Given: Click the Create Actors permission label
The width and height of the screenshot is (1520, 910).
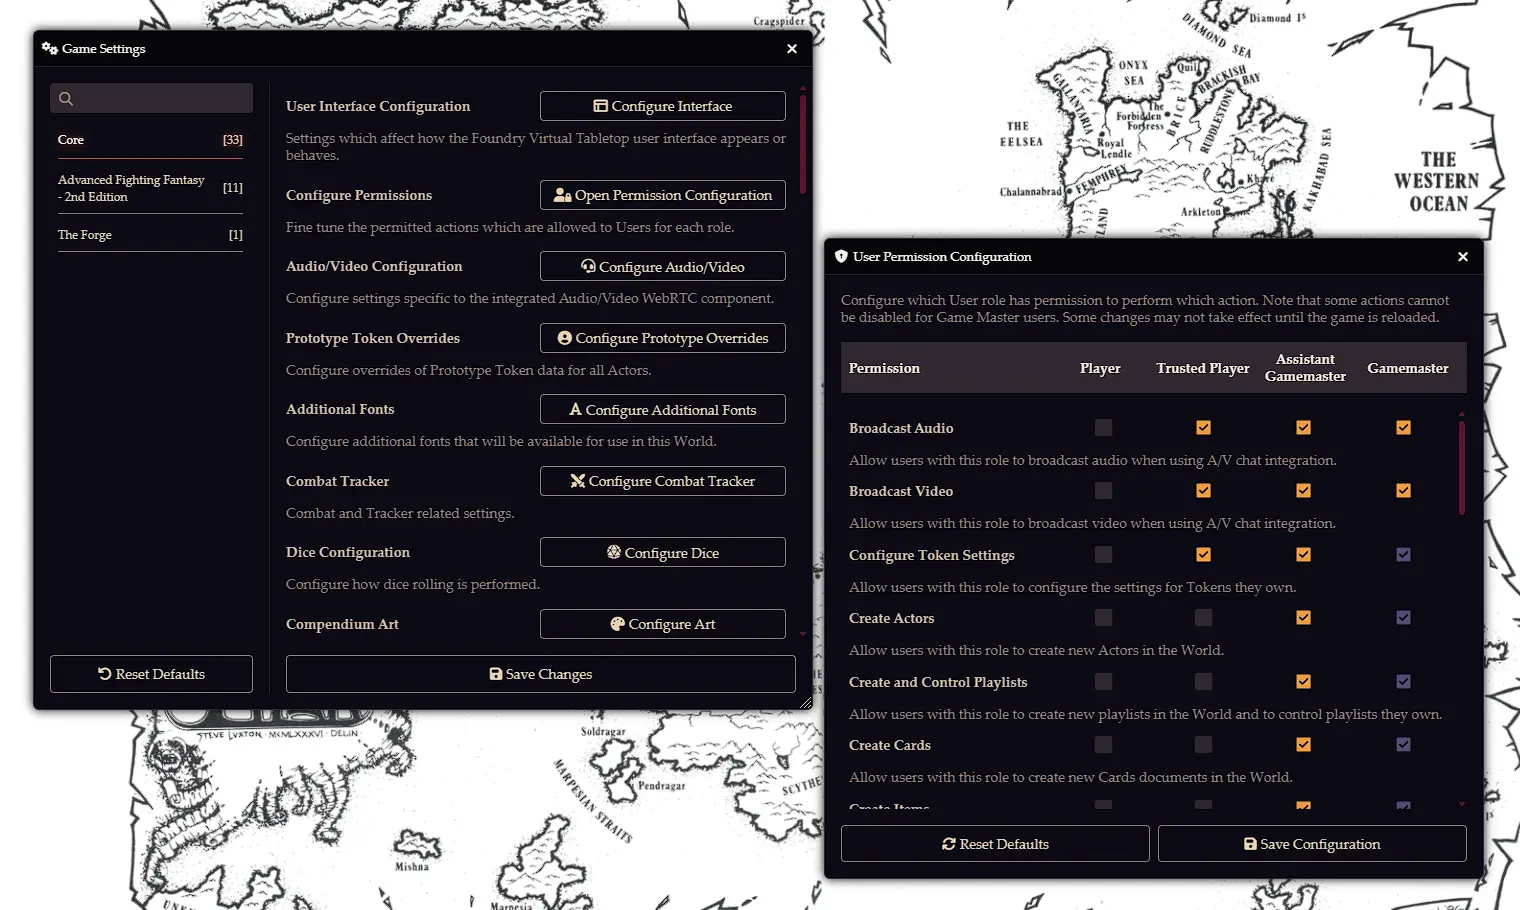Looking at the screenshot, I should click(x=892, y=618).
